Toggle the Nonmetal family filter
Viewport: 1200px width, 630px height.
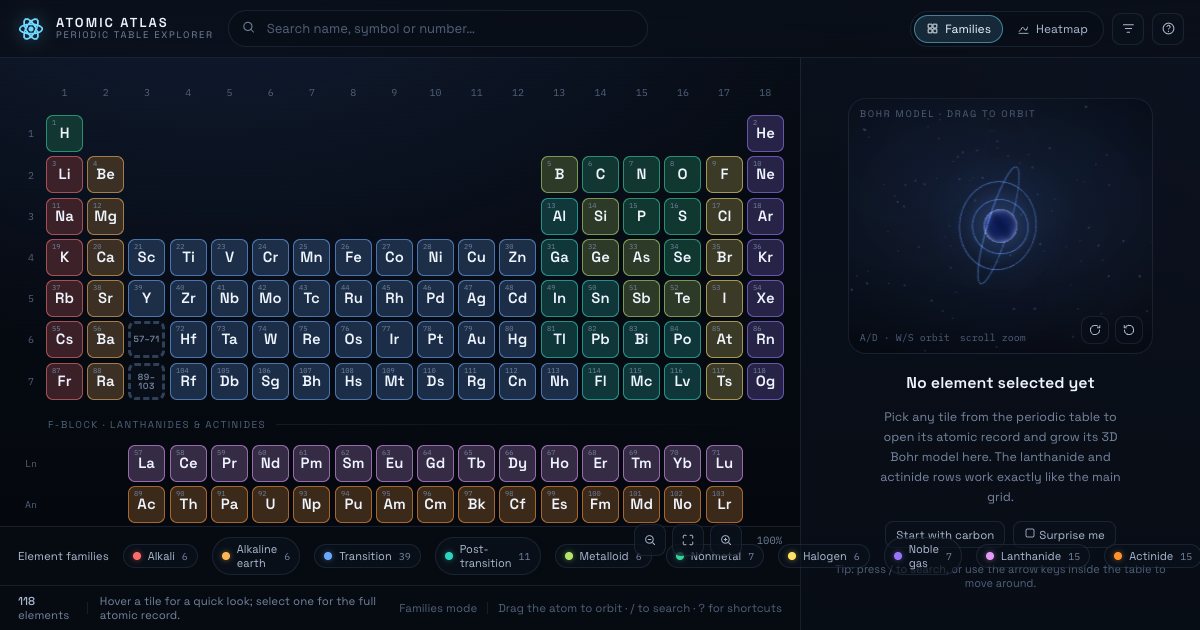click(x=715, y=556)
